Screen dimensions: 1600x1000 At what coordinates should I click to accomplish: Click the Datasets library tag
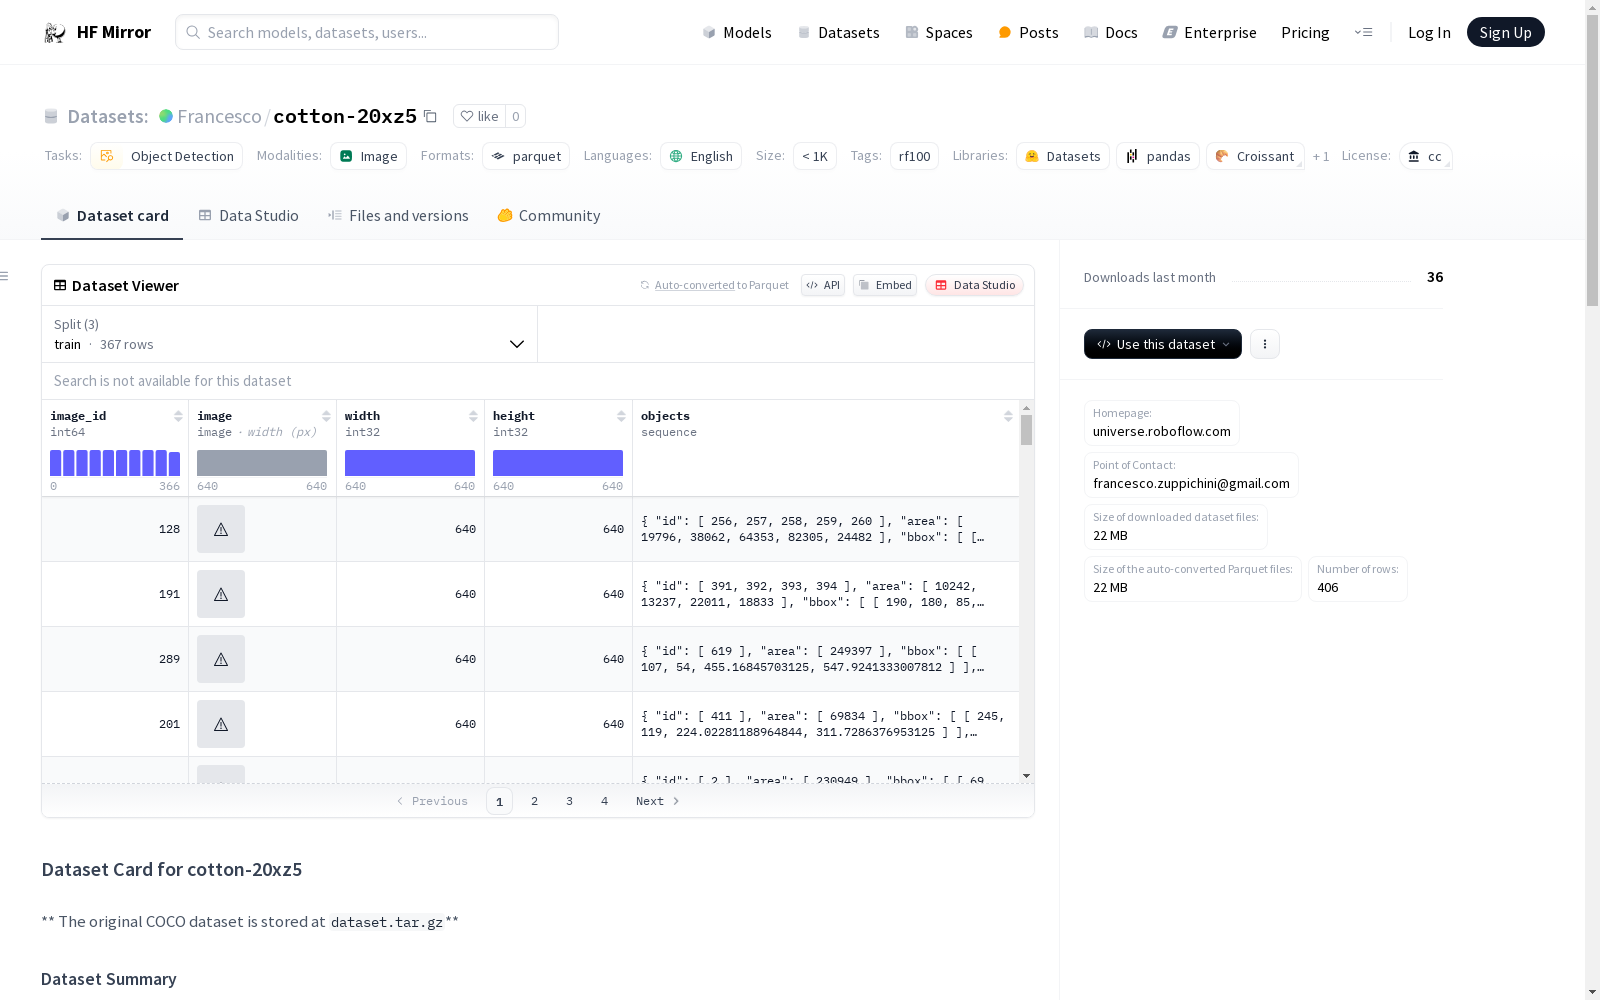pos(1063,156)
